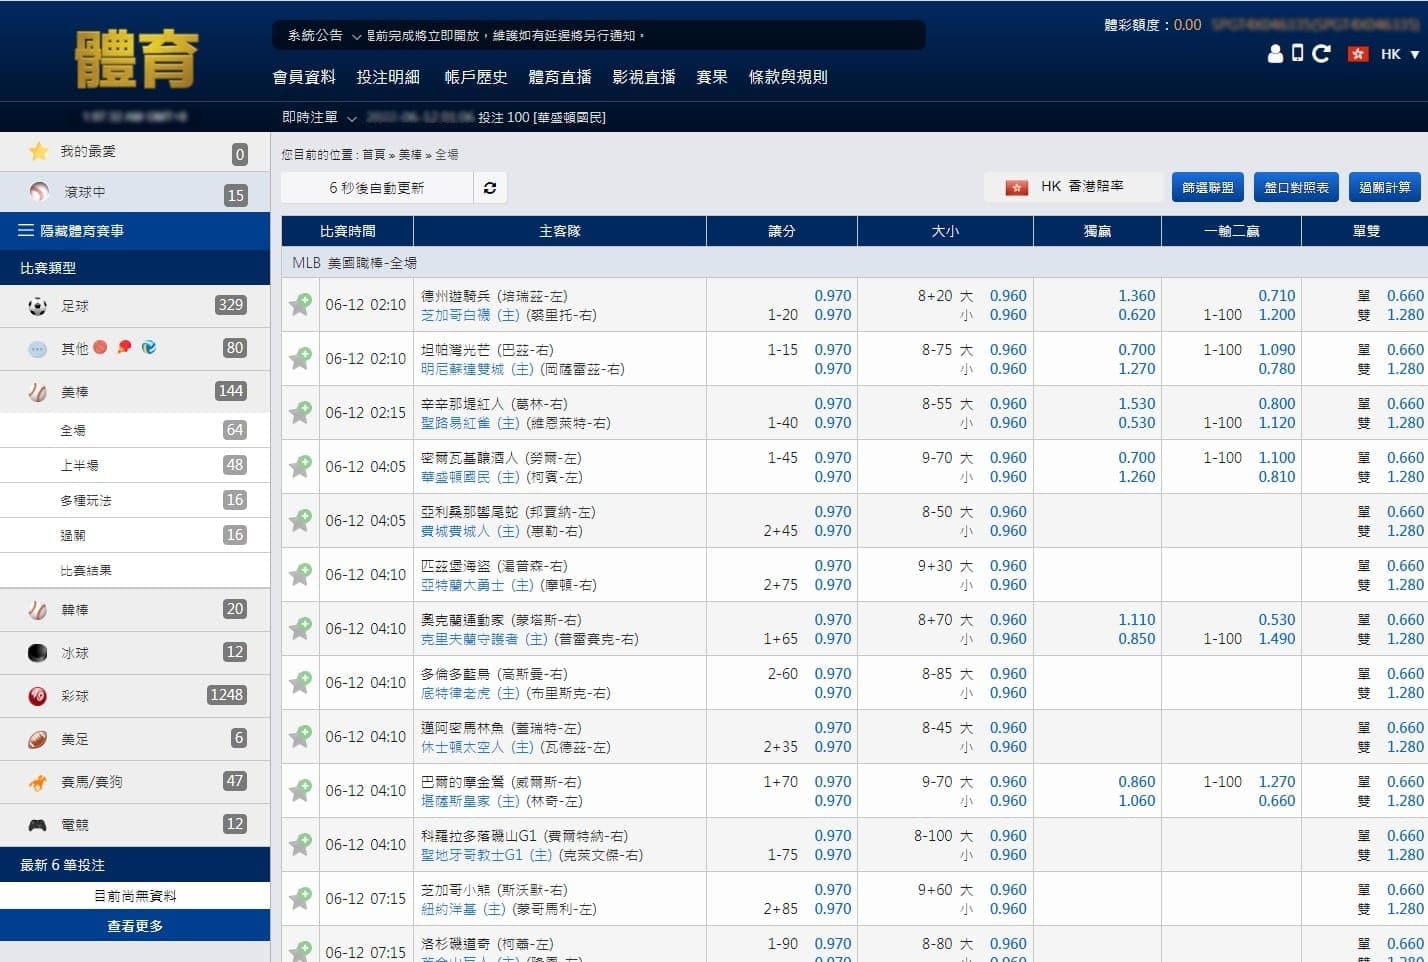Expand the 即時注單 live bets dropdown
This screenshot has height=962, width=1428.
click(351, 118)
